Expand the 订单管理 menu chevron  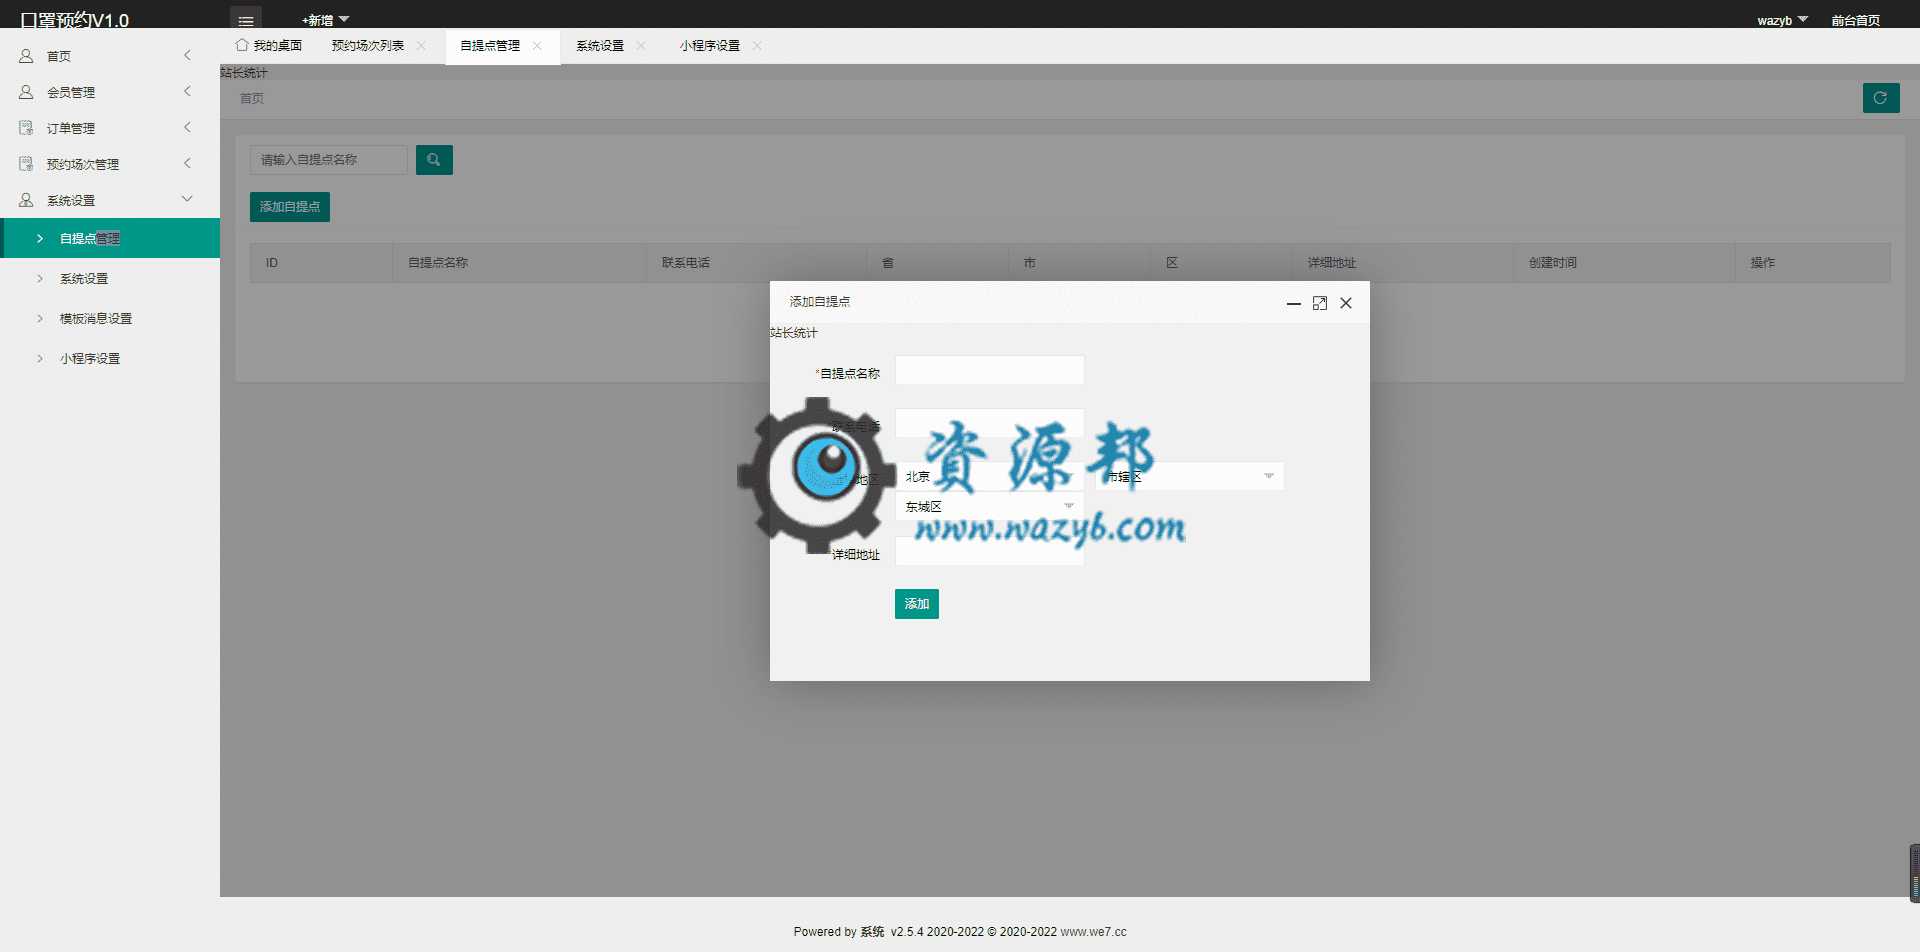point(187,127)
